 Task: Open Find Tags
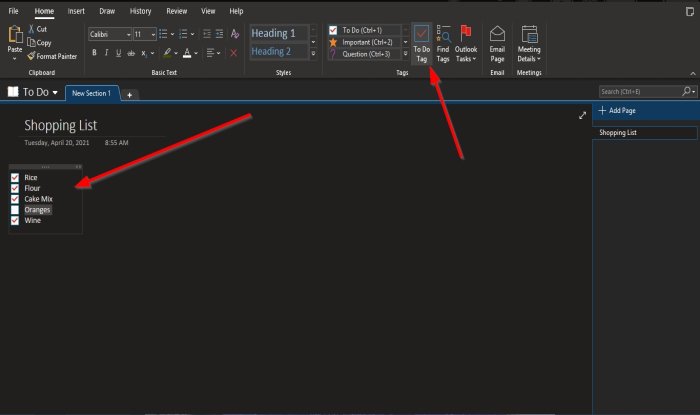tap(443, 44)
